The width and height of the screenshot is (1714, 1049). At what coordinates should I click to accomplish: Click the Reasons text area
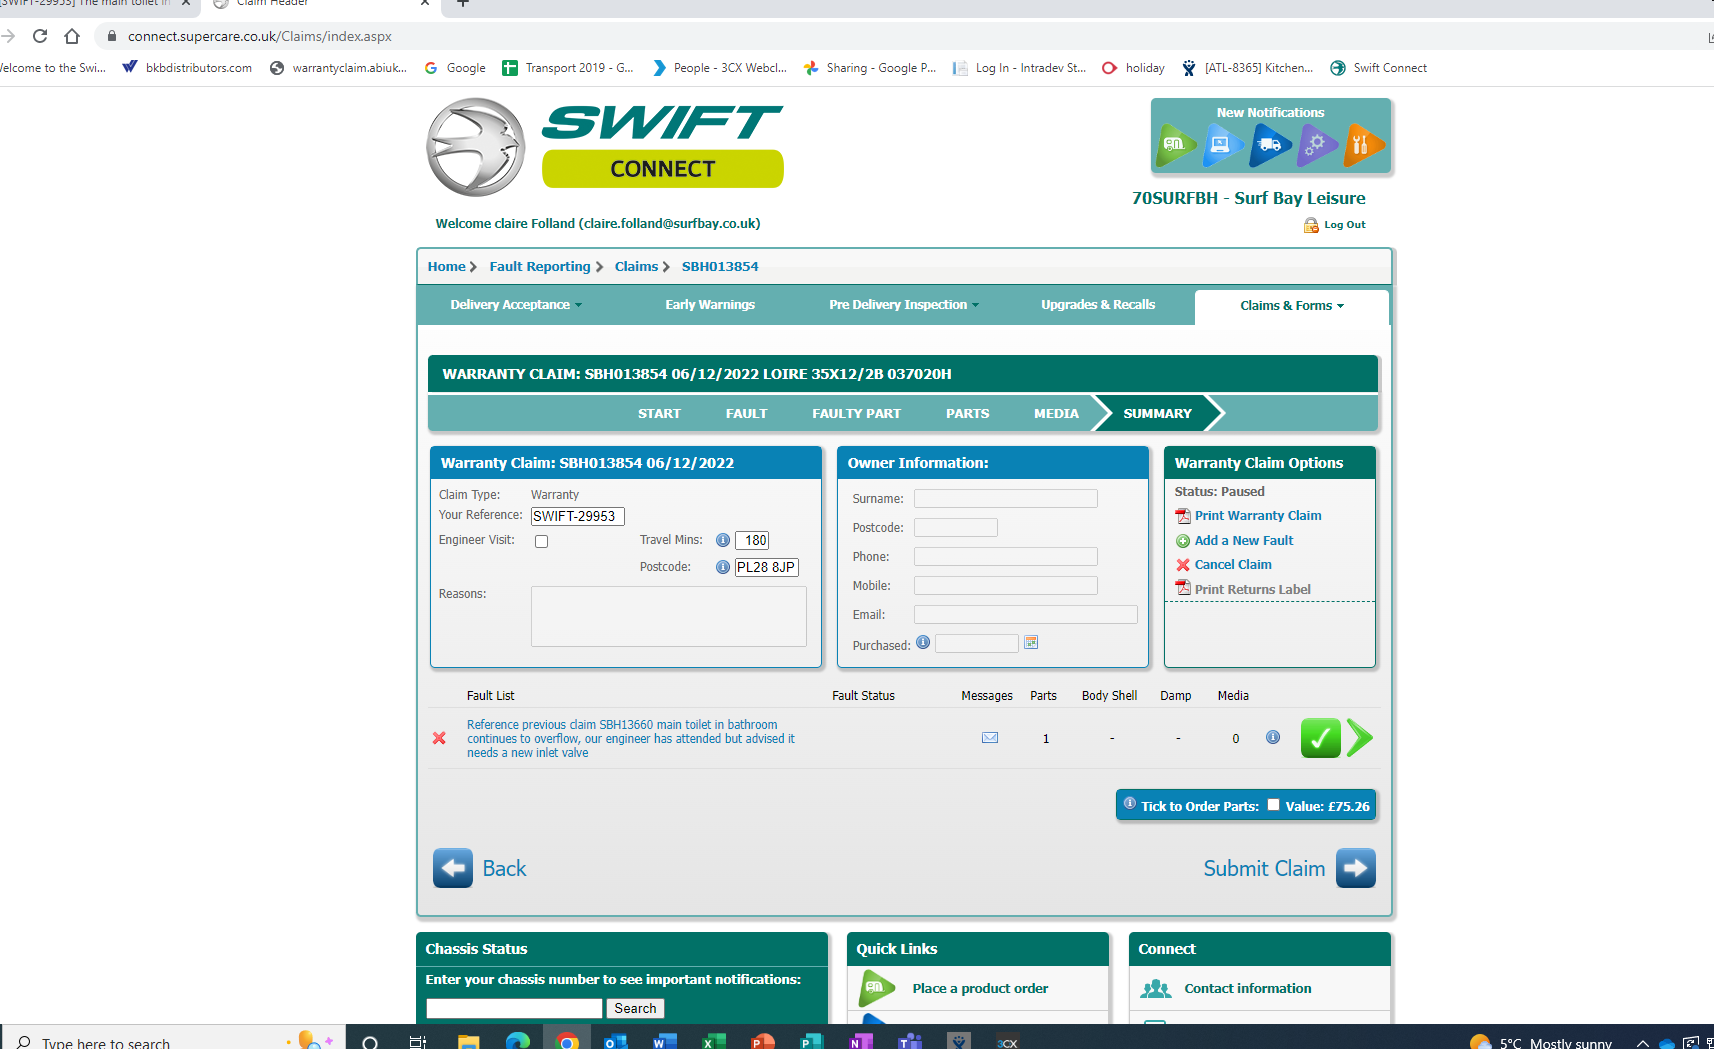(668, 616)
